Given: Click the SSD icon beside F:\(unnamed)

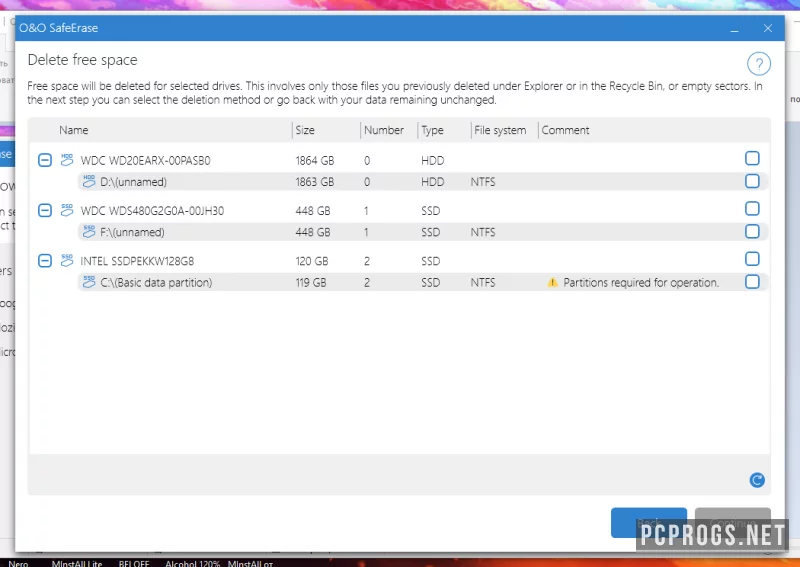Looking at the screenshot, I should (89, 231).
